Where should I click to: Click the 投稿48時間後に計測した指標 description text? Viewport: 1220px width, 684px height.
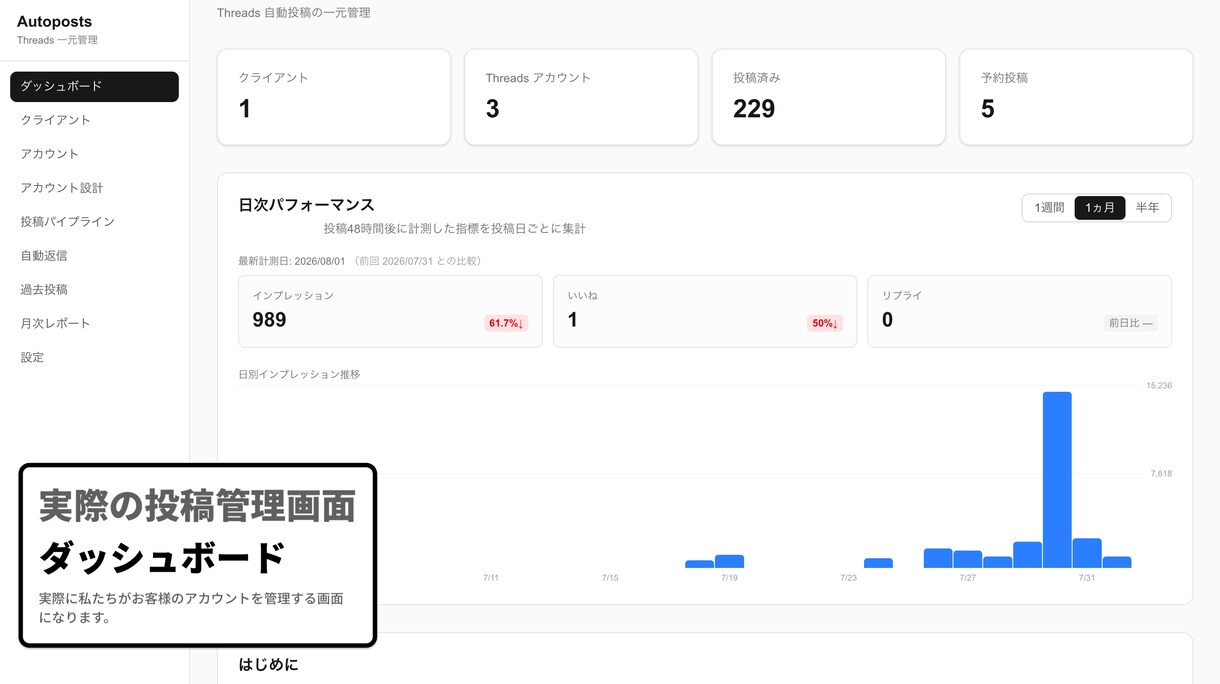(x=455, y=229)
